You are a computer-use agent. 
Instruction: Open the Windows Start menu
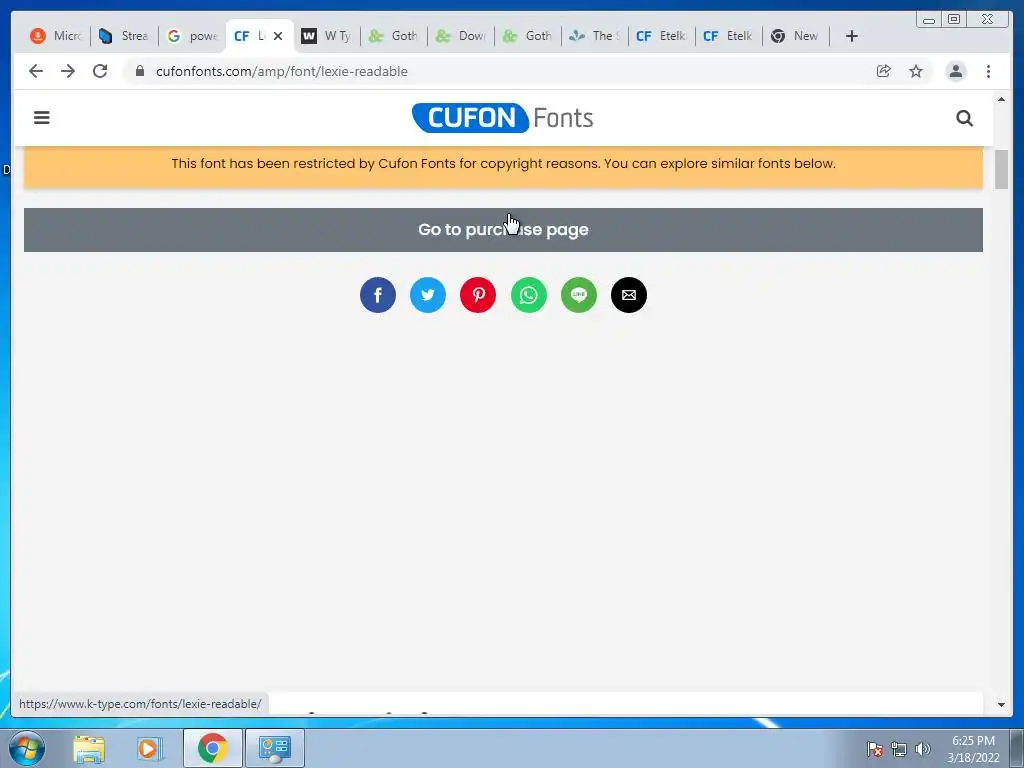pos(27,748)
